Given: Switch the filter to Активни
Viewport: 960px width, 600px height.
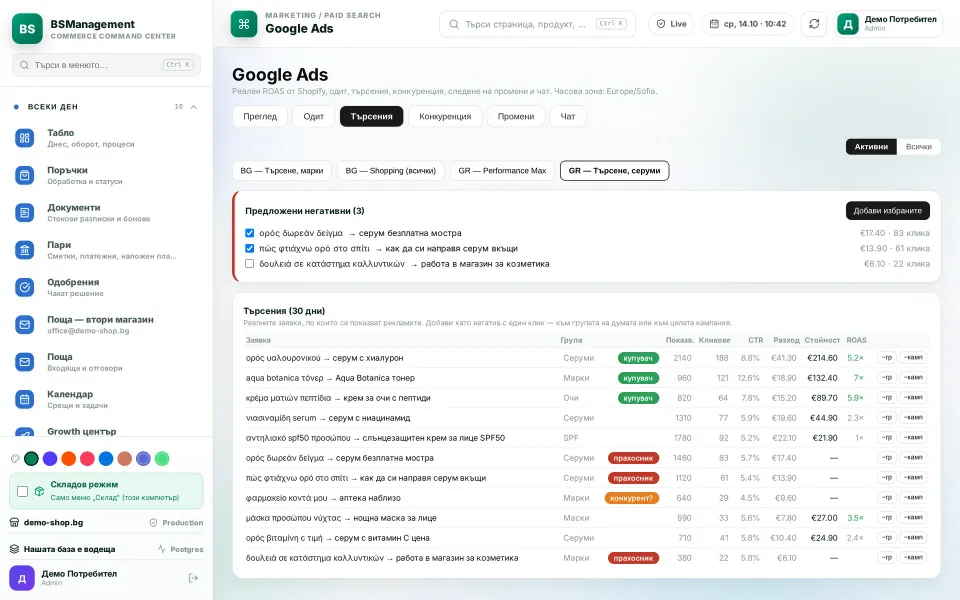Looking at the screenshot, I should 871,146.
